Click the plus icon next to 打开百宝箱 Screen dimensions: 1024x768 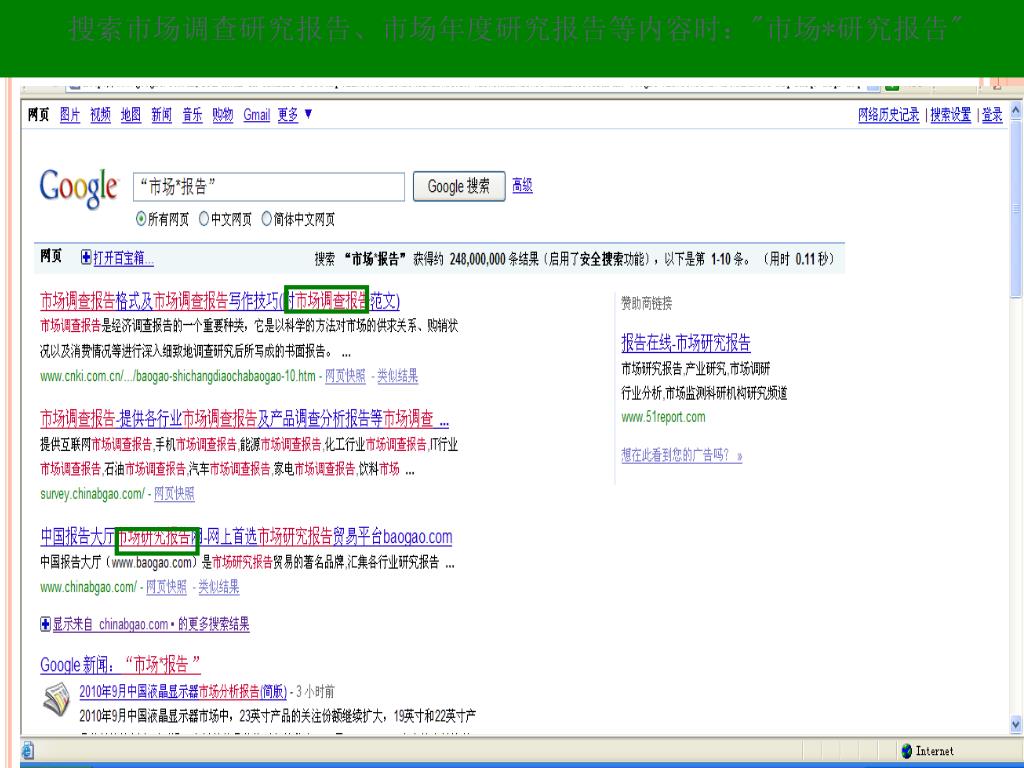coord(86,257)
